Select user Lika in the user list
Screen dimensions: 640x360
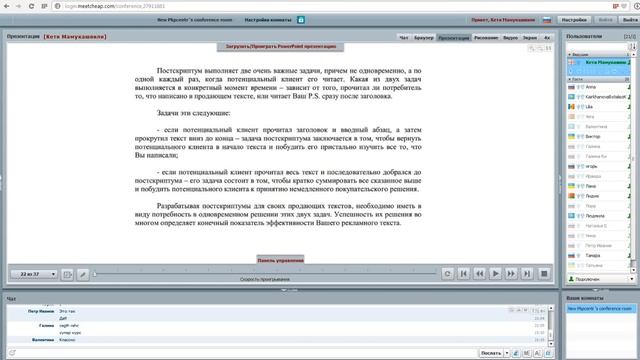pos(598,107)
